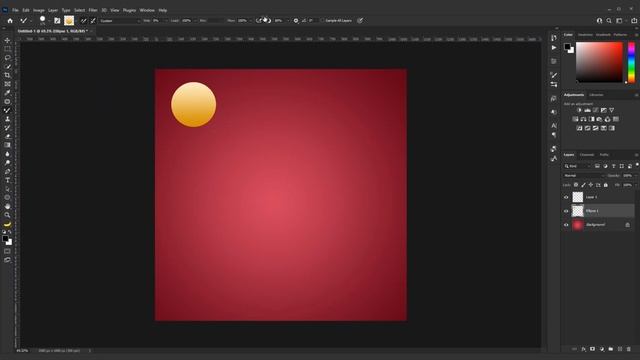Create a new group folder icon
The image size is (640, 360).
[x=611, y=349]
